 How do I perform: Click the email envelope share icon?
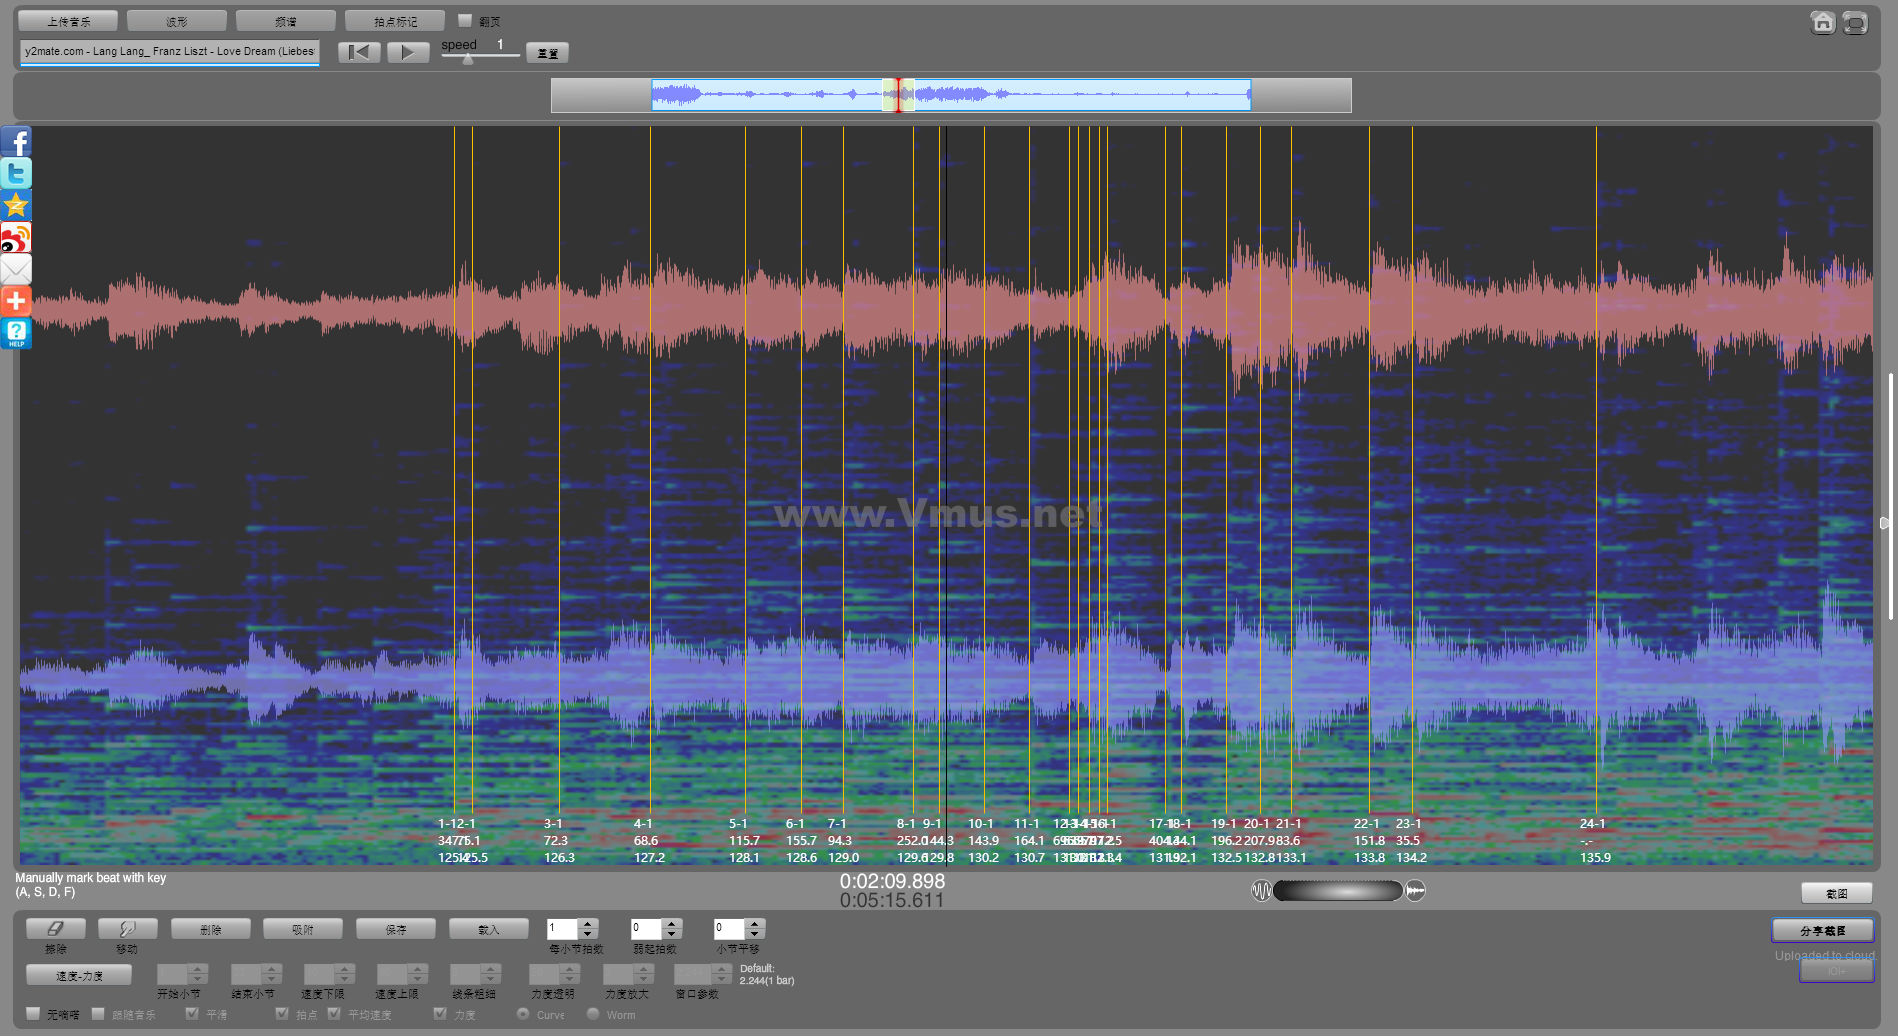(x=16, y=270)
